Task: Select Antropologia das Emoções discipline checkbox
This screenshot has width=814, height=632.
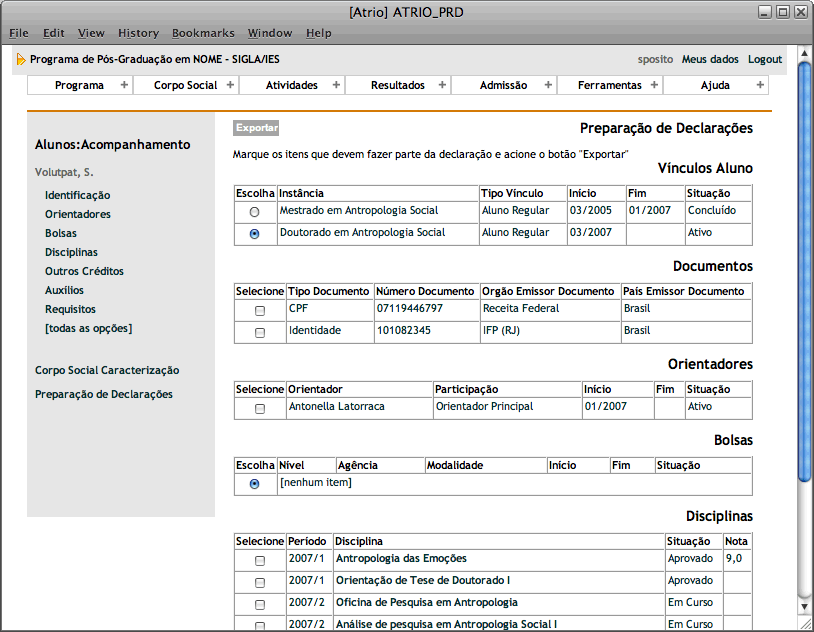Action: [x=260, y=561]
